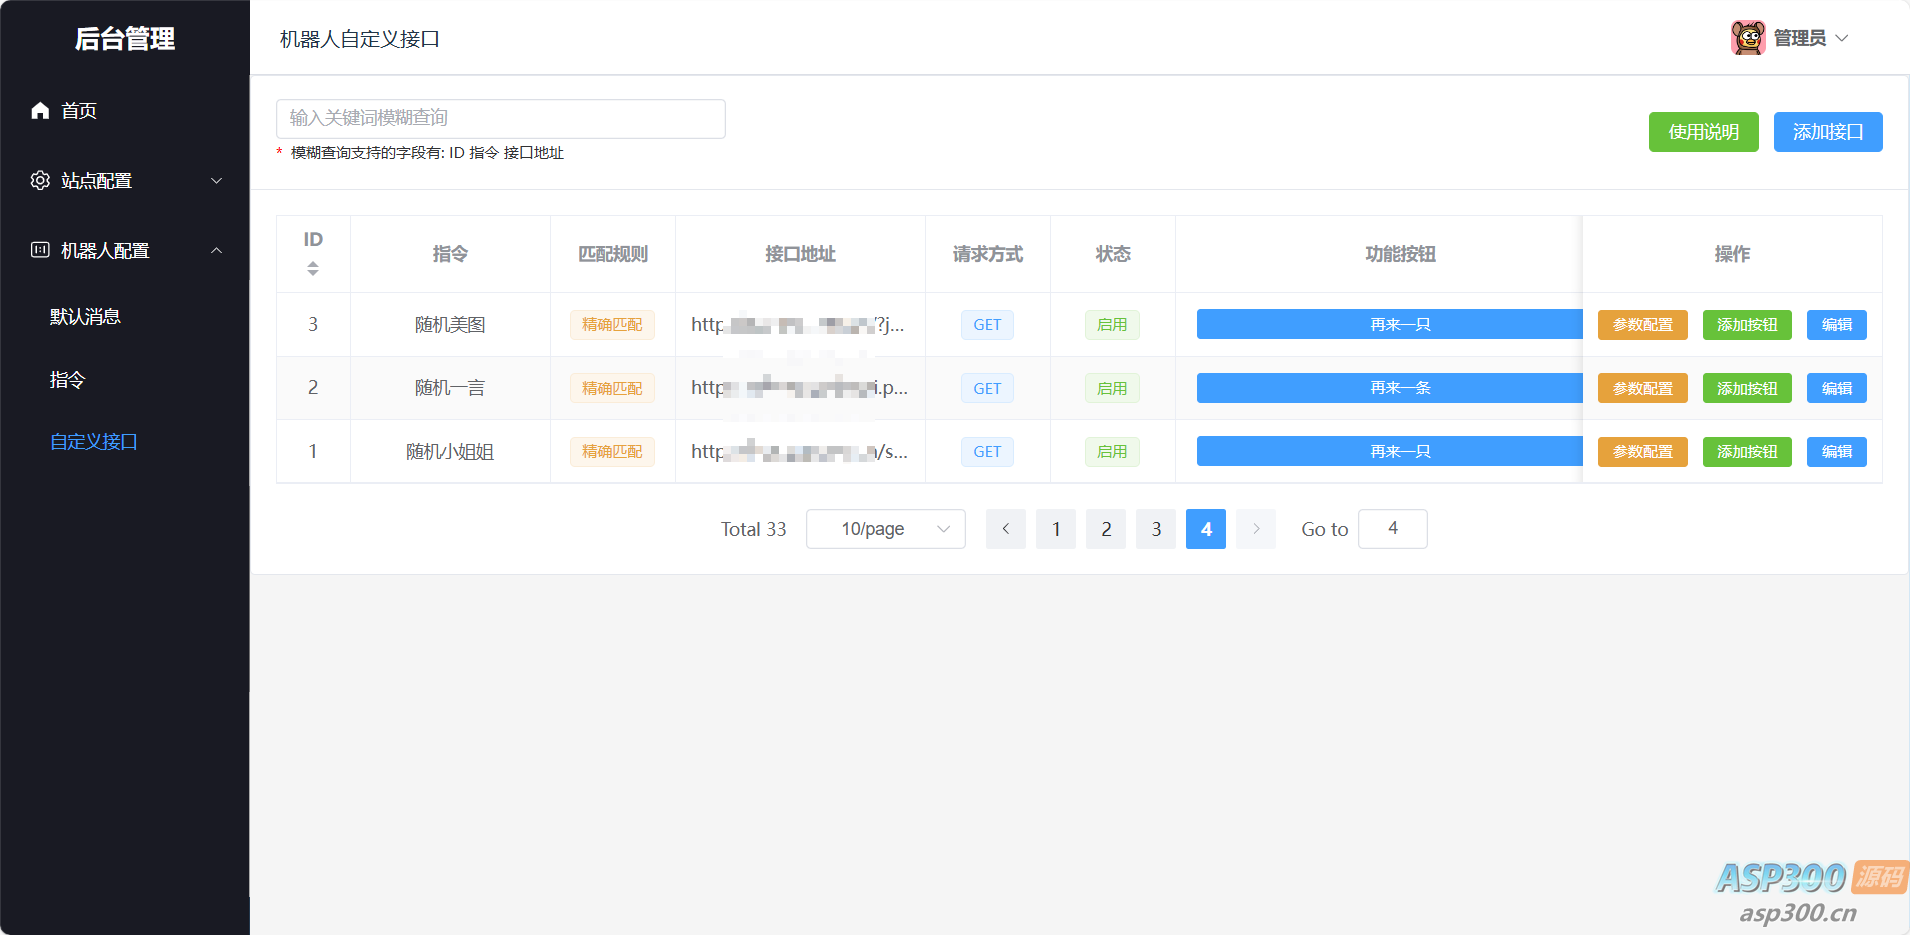Click the blue 添加接口 button
This screenshot has height=935, width=1910.
tap(1827, 132)
